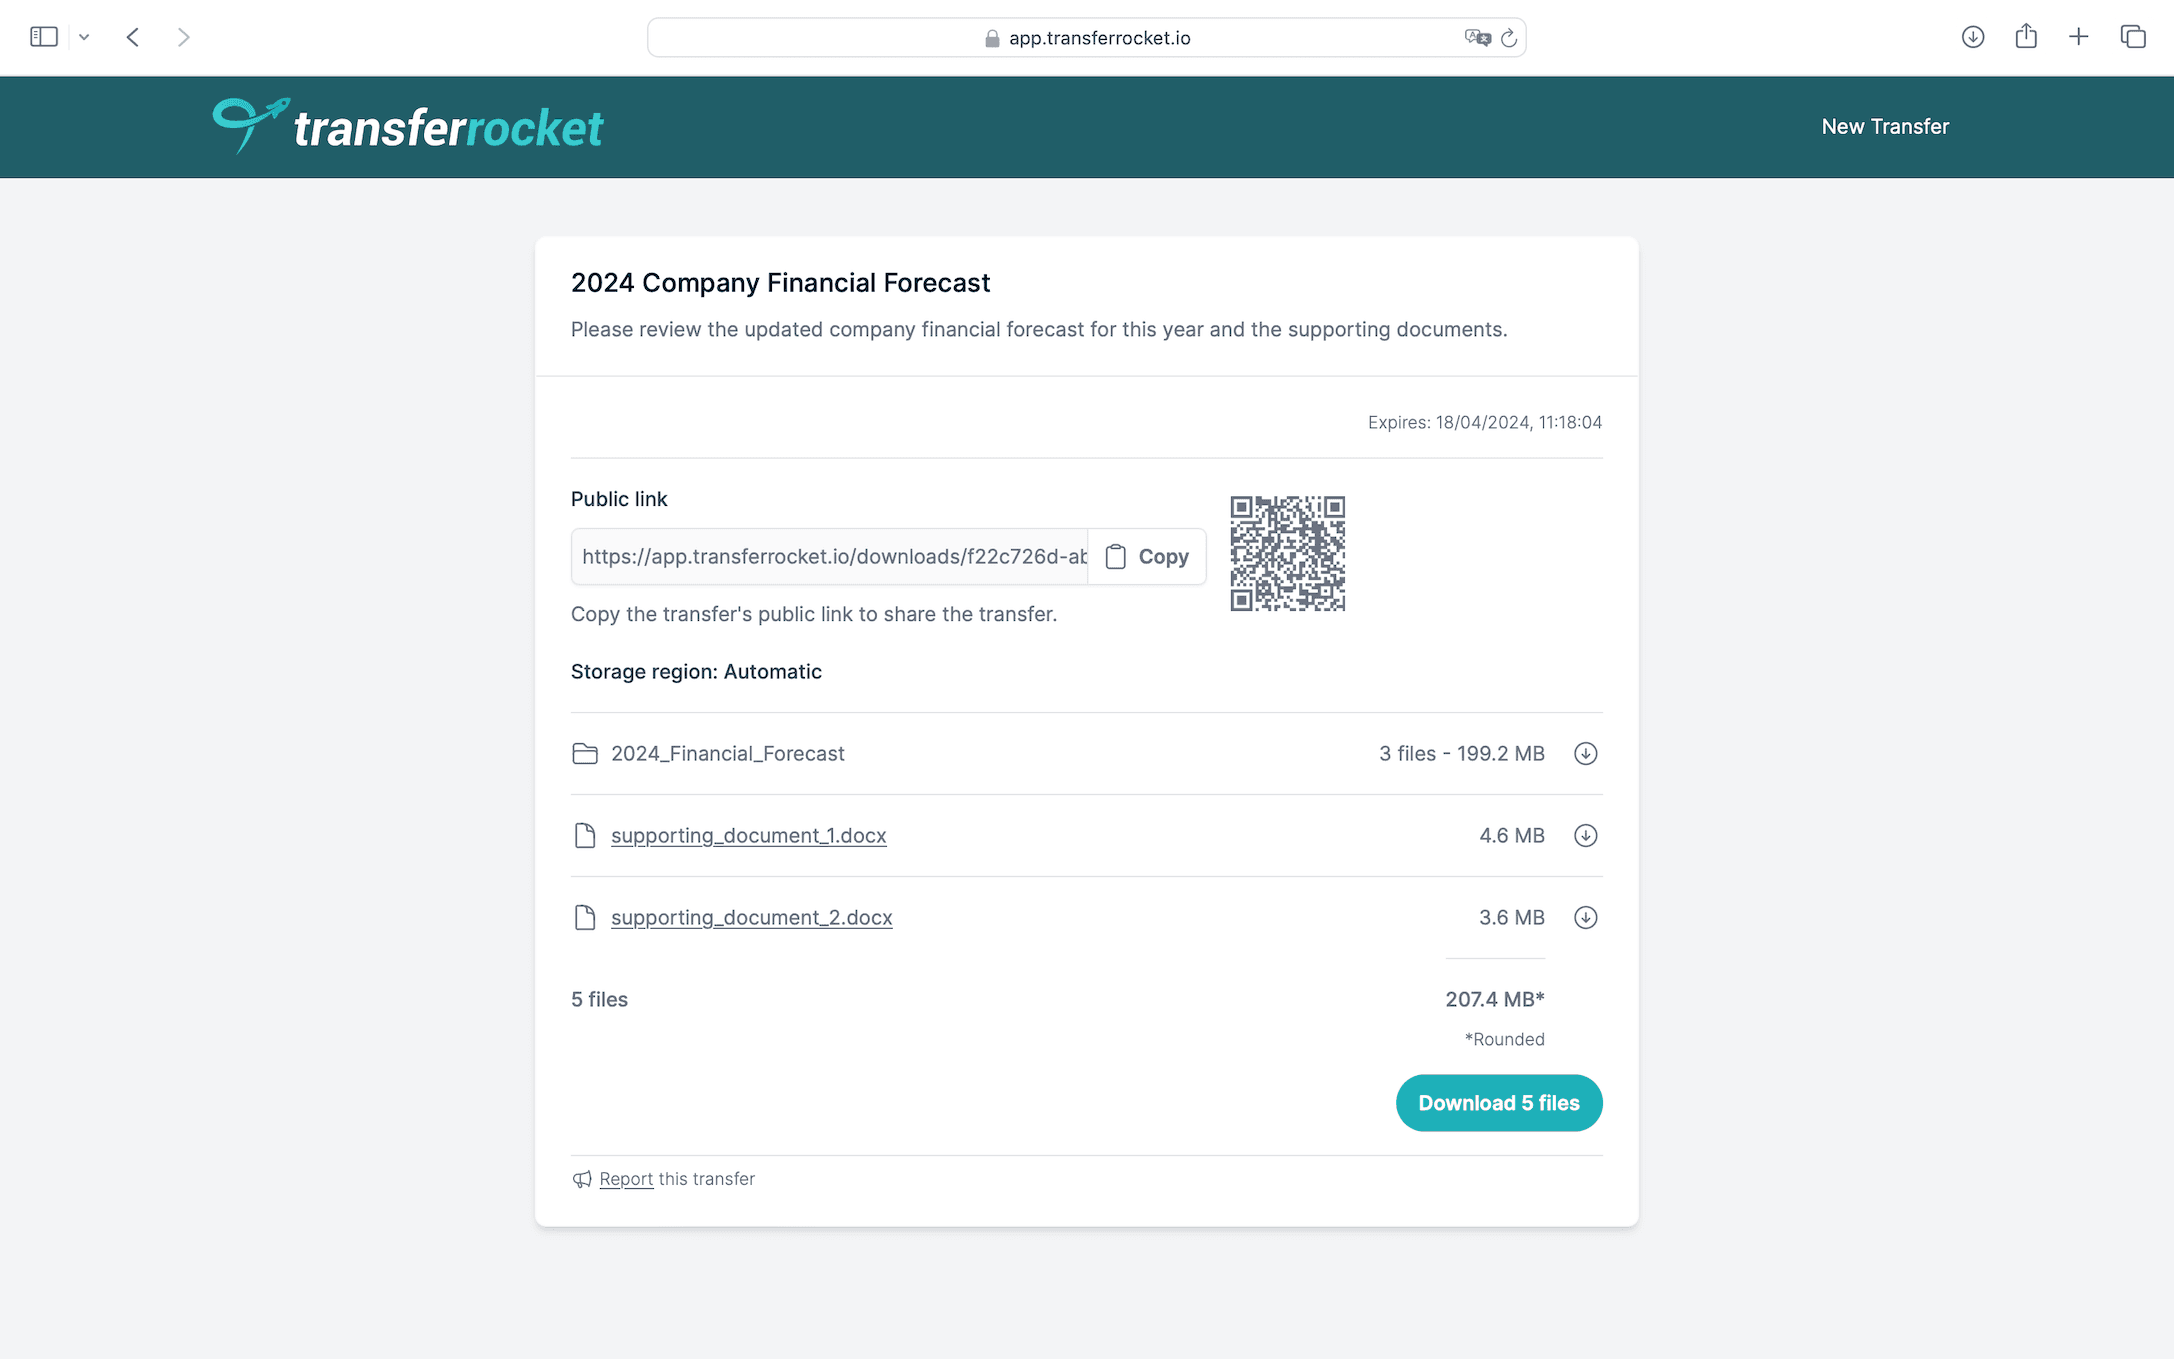Copy the public link
Image resolution: width=2174 pixels, height=1359 pixels.
(1147, 557)
